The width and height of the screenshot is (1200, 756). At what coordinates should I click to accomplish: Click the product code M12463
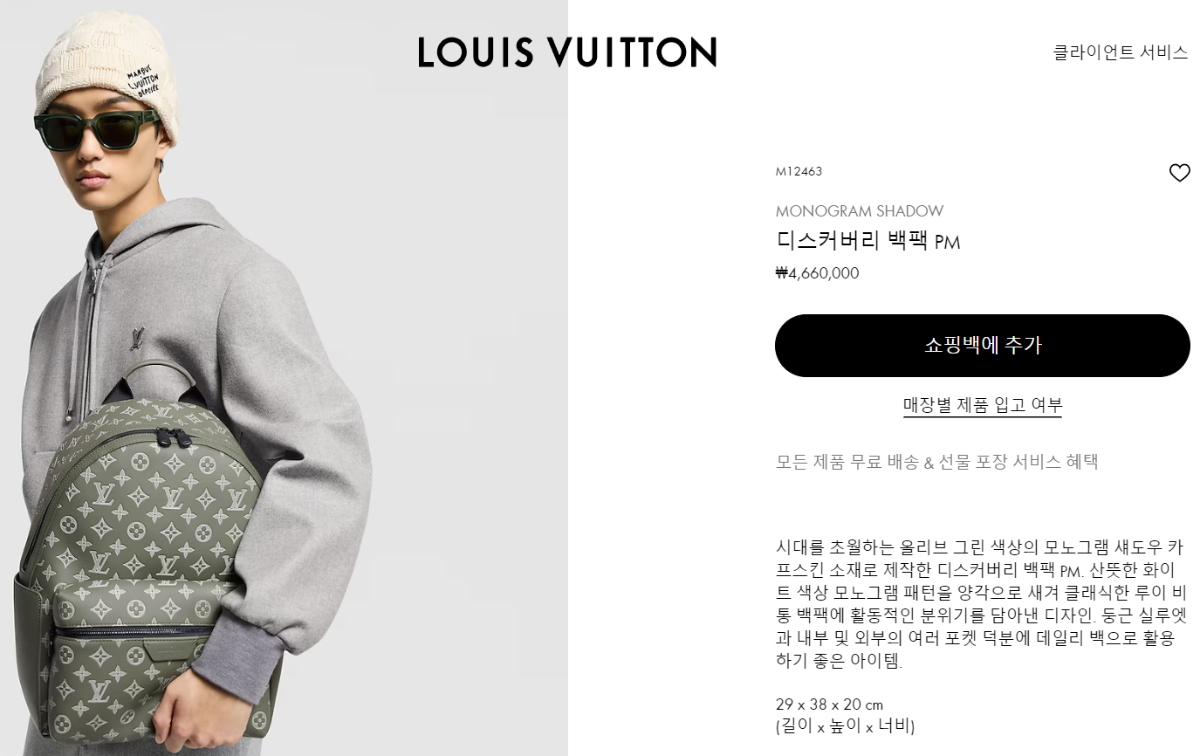coord(799,171)
